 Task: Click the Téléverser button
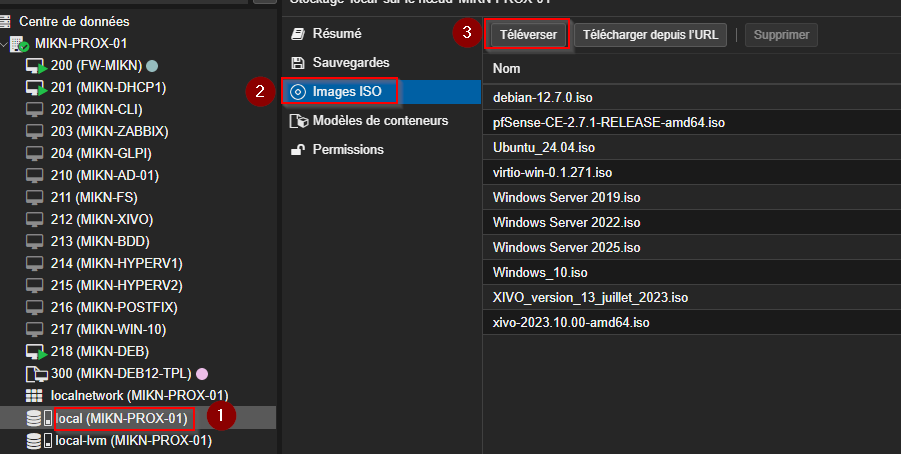[x=528, y=35]
